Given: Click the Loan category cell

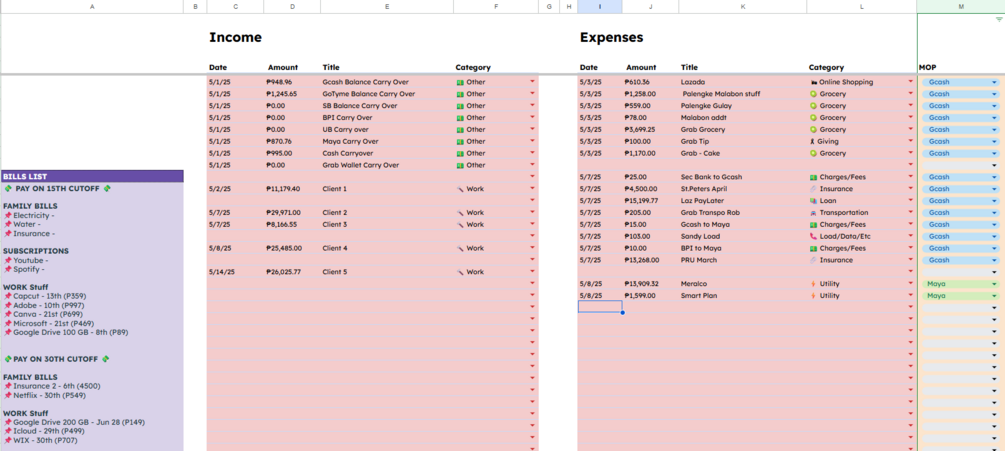Looking at the screenshot, I should pos(822,201).
